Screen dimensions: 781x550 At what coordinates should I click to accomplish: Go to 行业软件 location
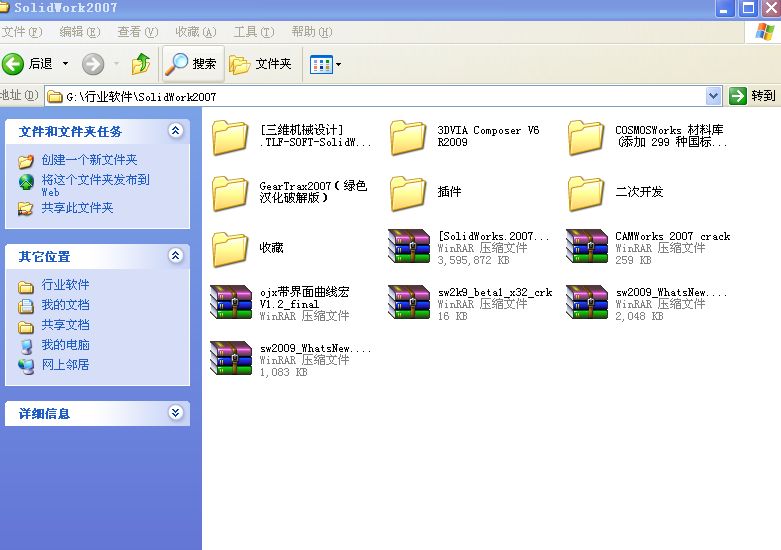click(65, 285)
